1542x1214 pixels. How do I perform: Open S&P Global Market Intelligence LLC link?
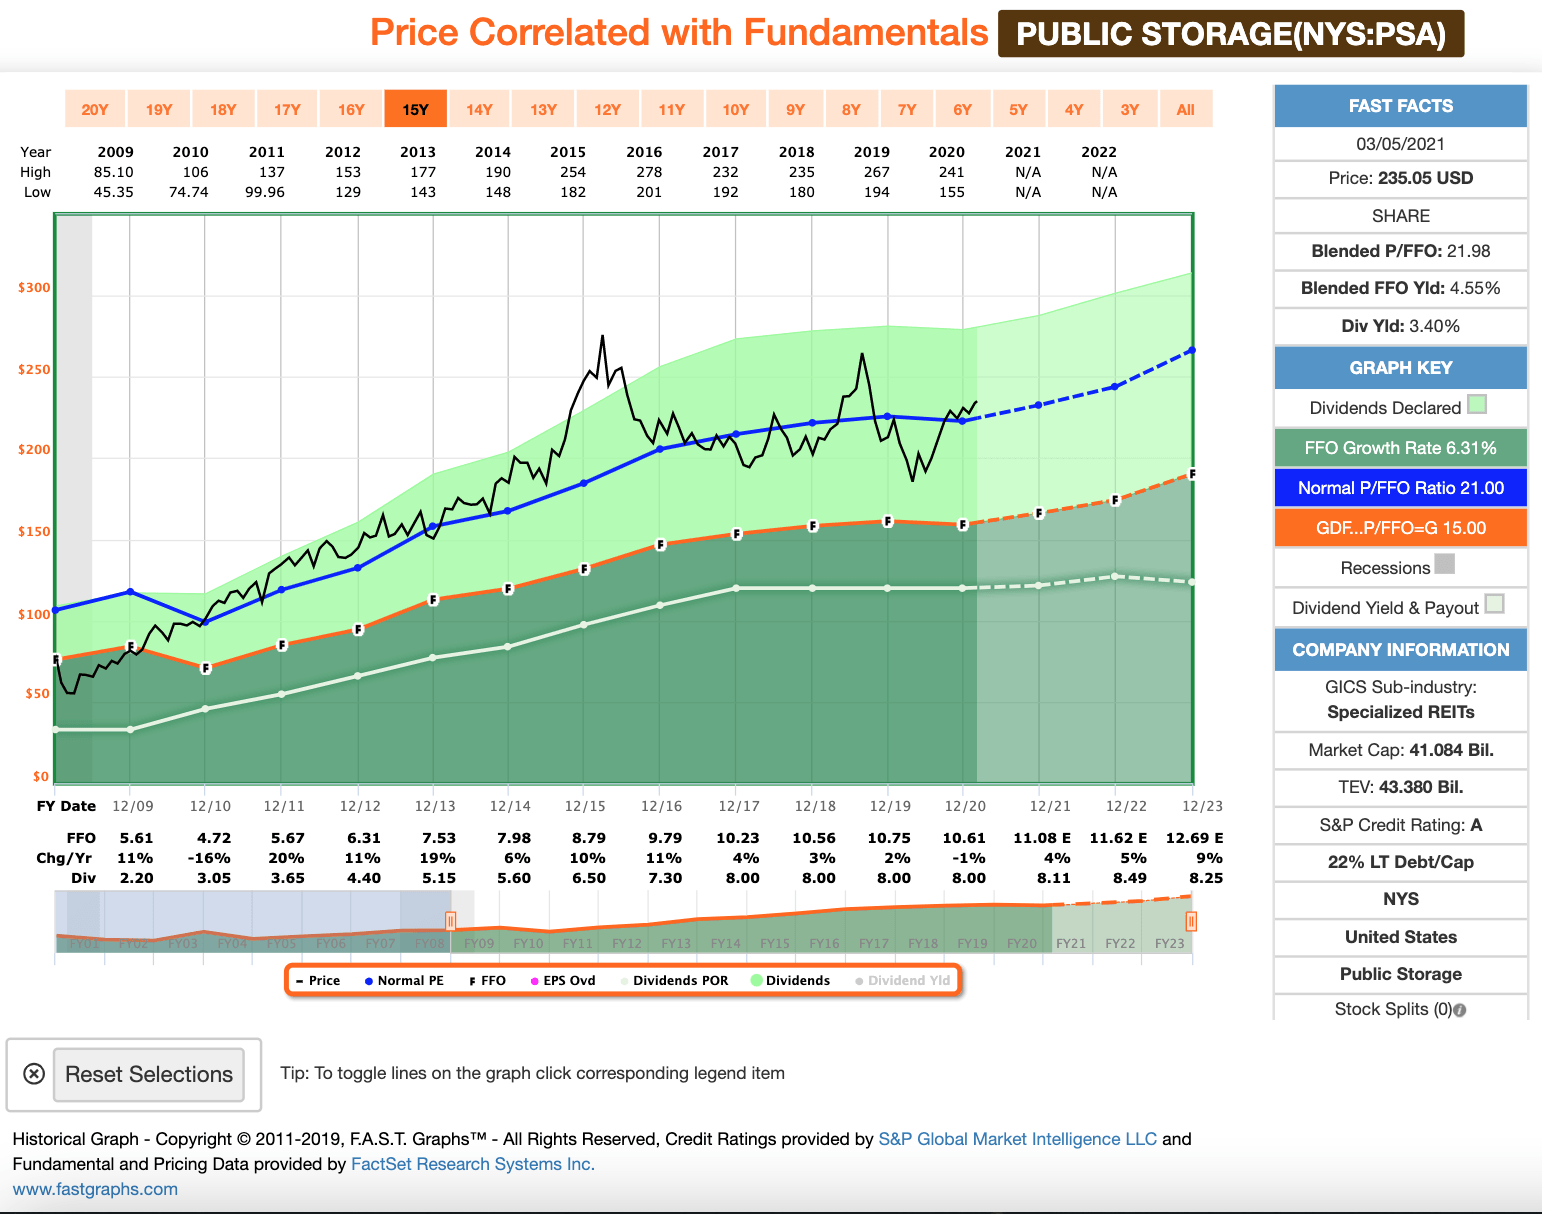pyautogui.click(x=1017, y=1139)
